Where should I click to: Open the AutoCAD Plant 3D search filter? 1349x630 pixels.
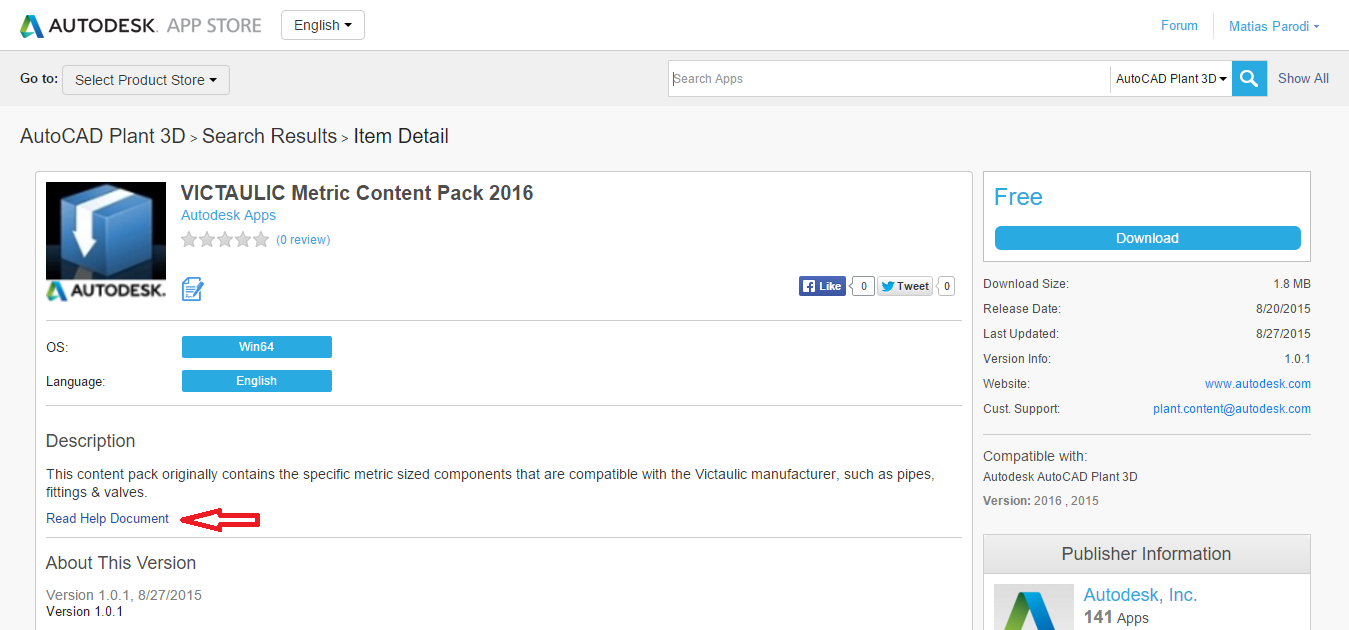point(1170,79)
